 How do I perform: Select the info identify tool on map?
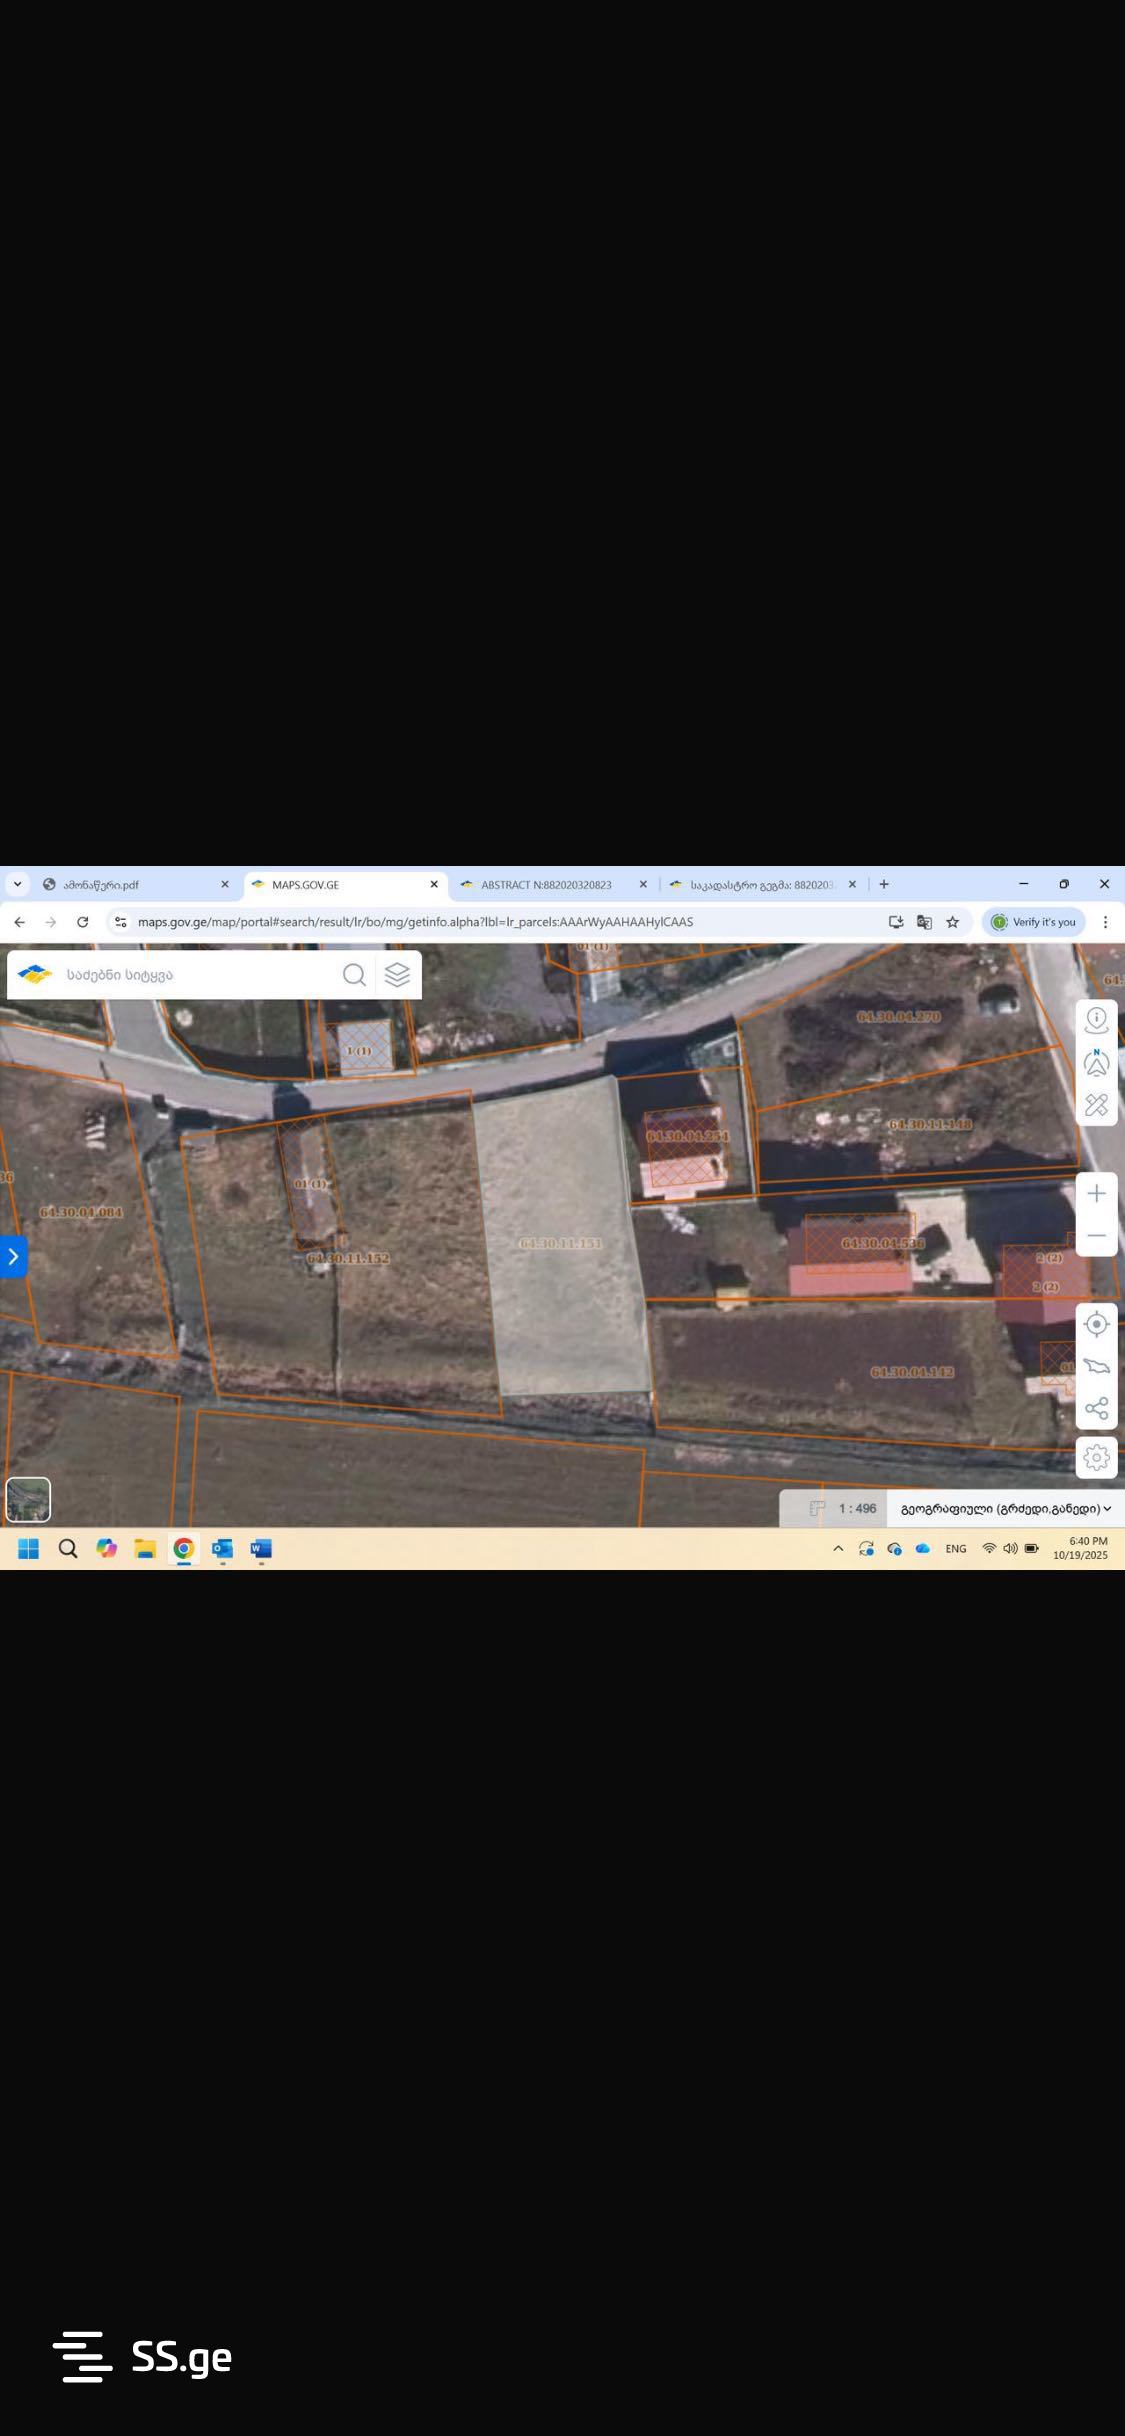(1096, 1020)
